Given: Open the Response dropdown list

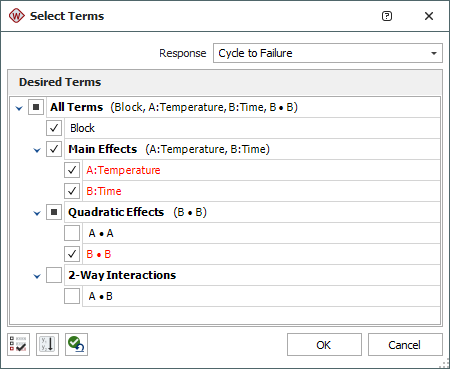Looking at the screenshot, I should pyautogui.click(x=328, y=53).
